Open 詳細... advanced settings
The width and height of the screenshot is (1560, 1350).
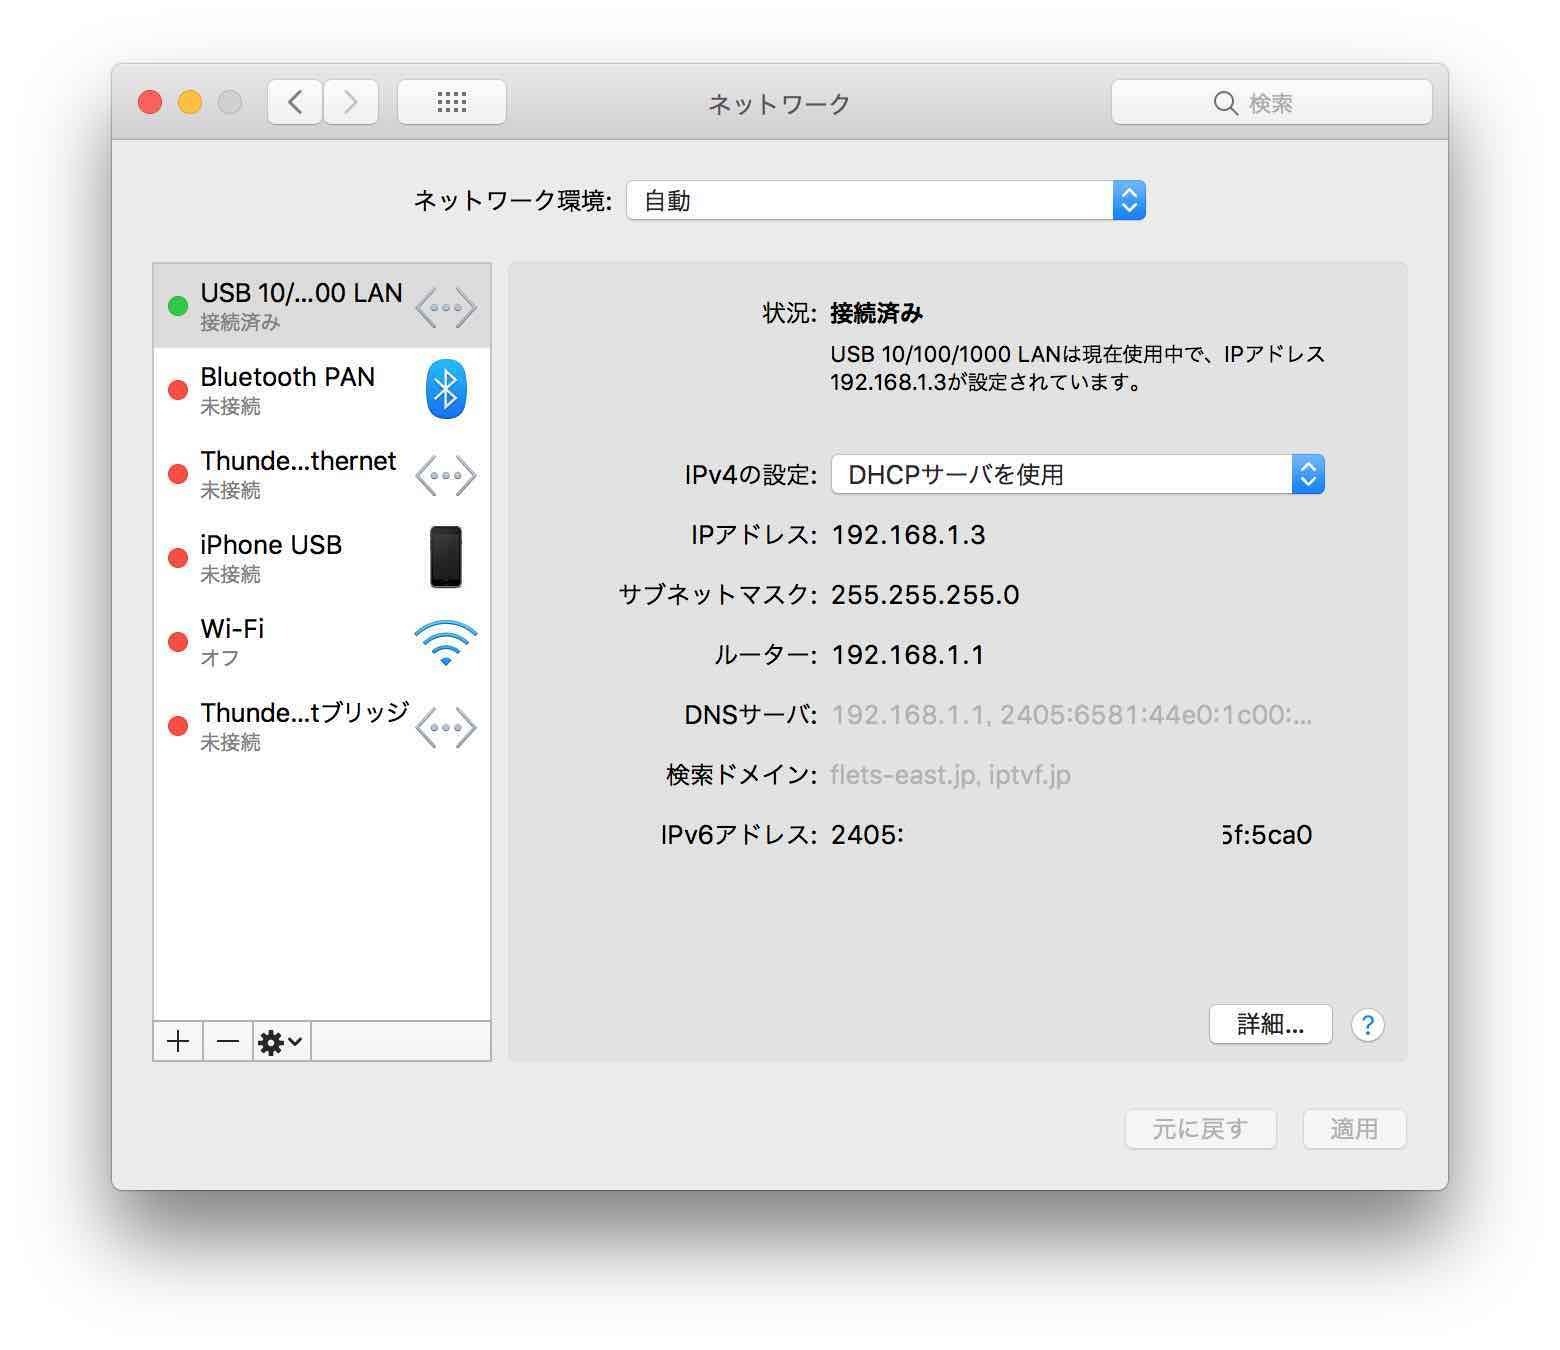(x=1270, y=1024)
